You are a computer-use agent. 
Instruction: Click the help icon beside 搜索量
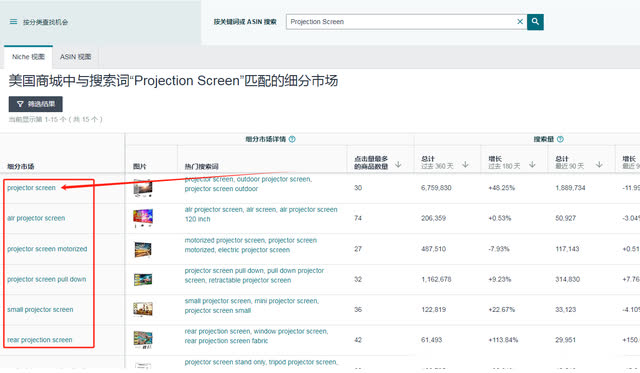pos(560,139)
